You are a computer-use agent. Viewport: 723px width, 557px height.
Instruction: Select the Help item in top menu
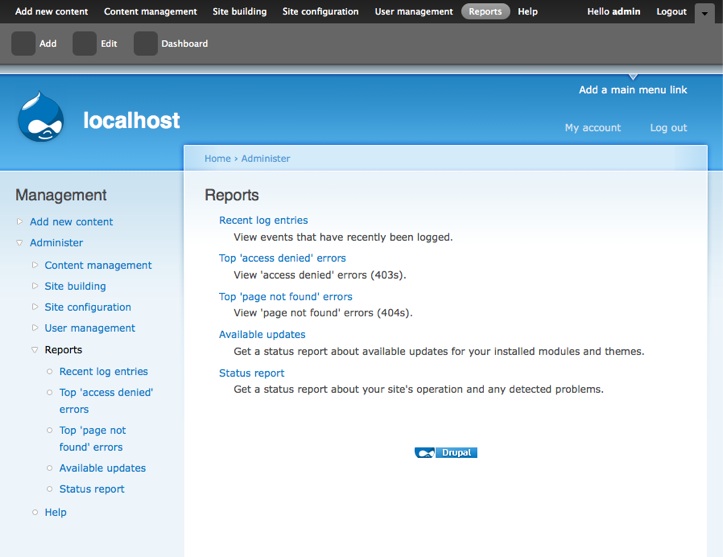click(527, 12)
